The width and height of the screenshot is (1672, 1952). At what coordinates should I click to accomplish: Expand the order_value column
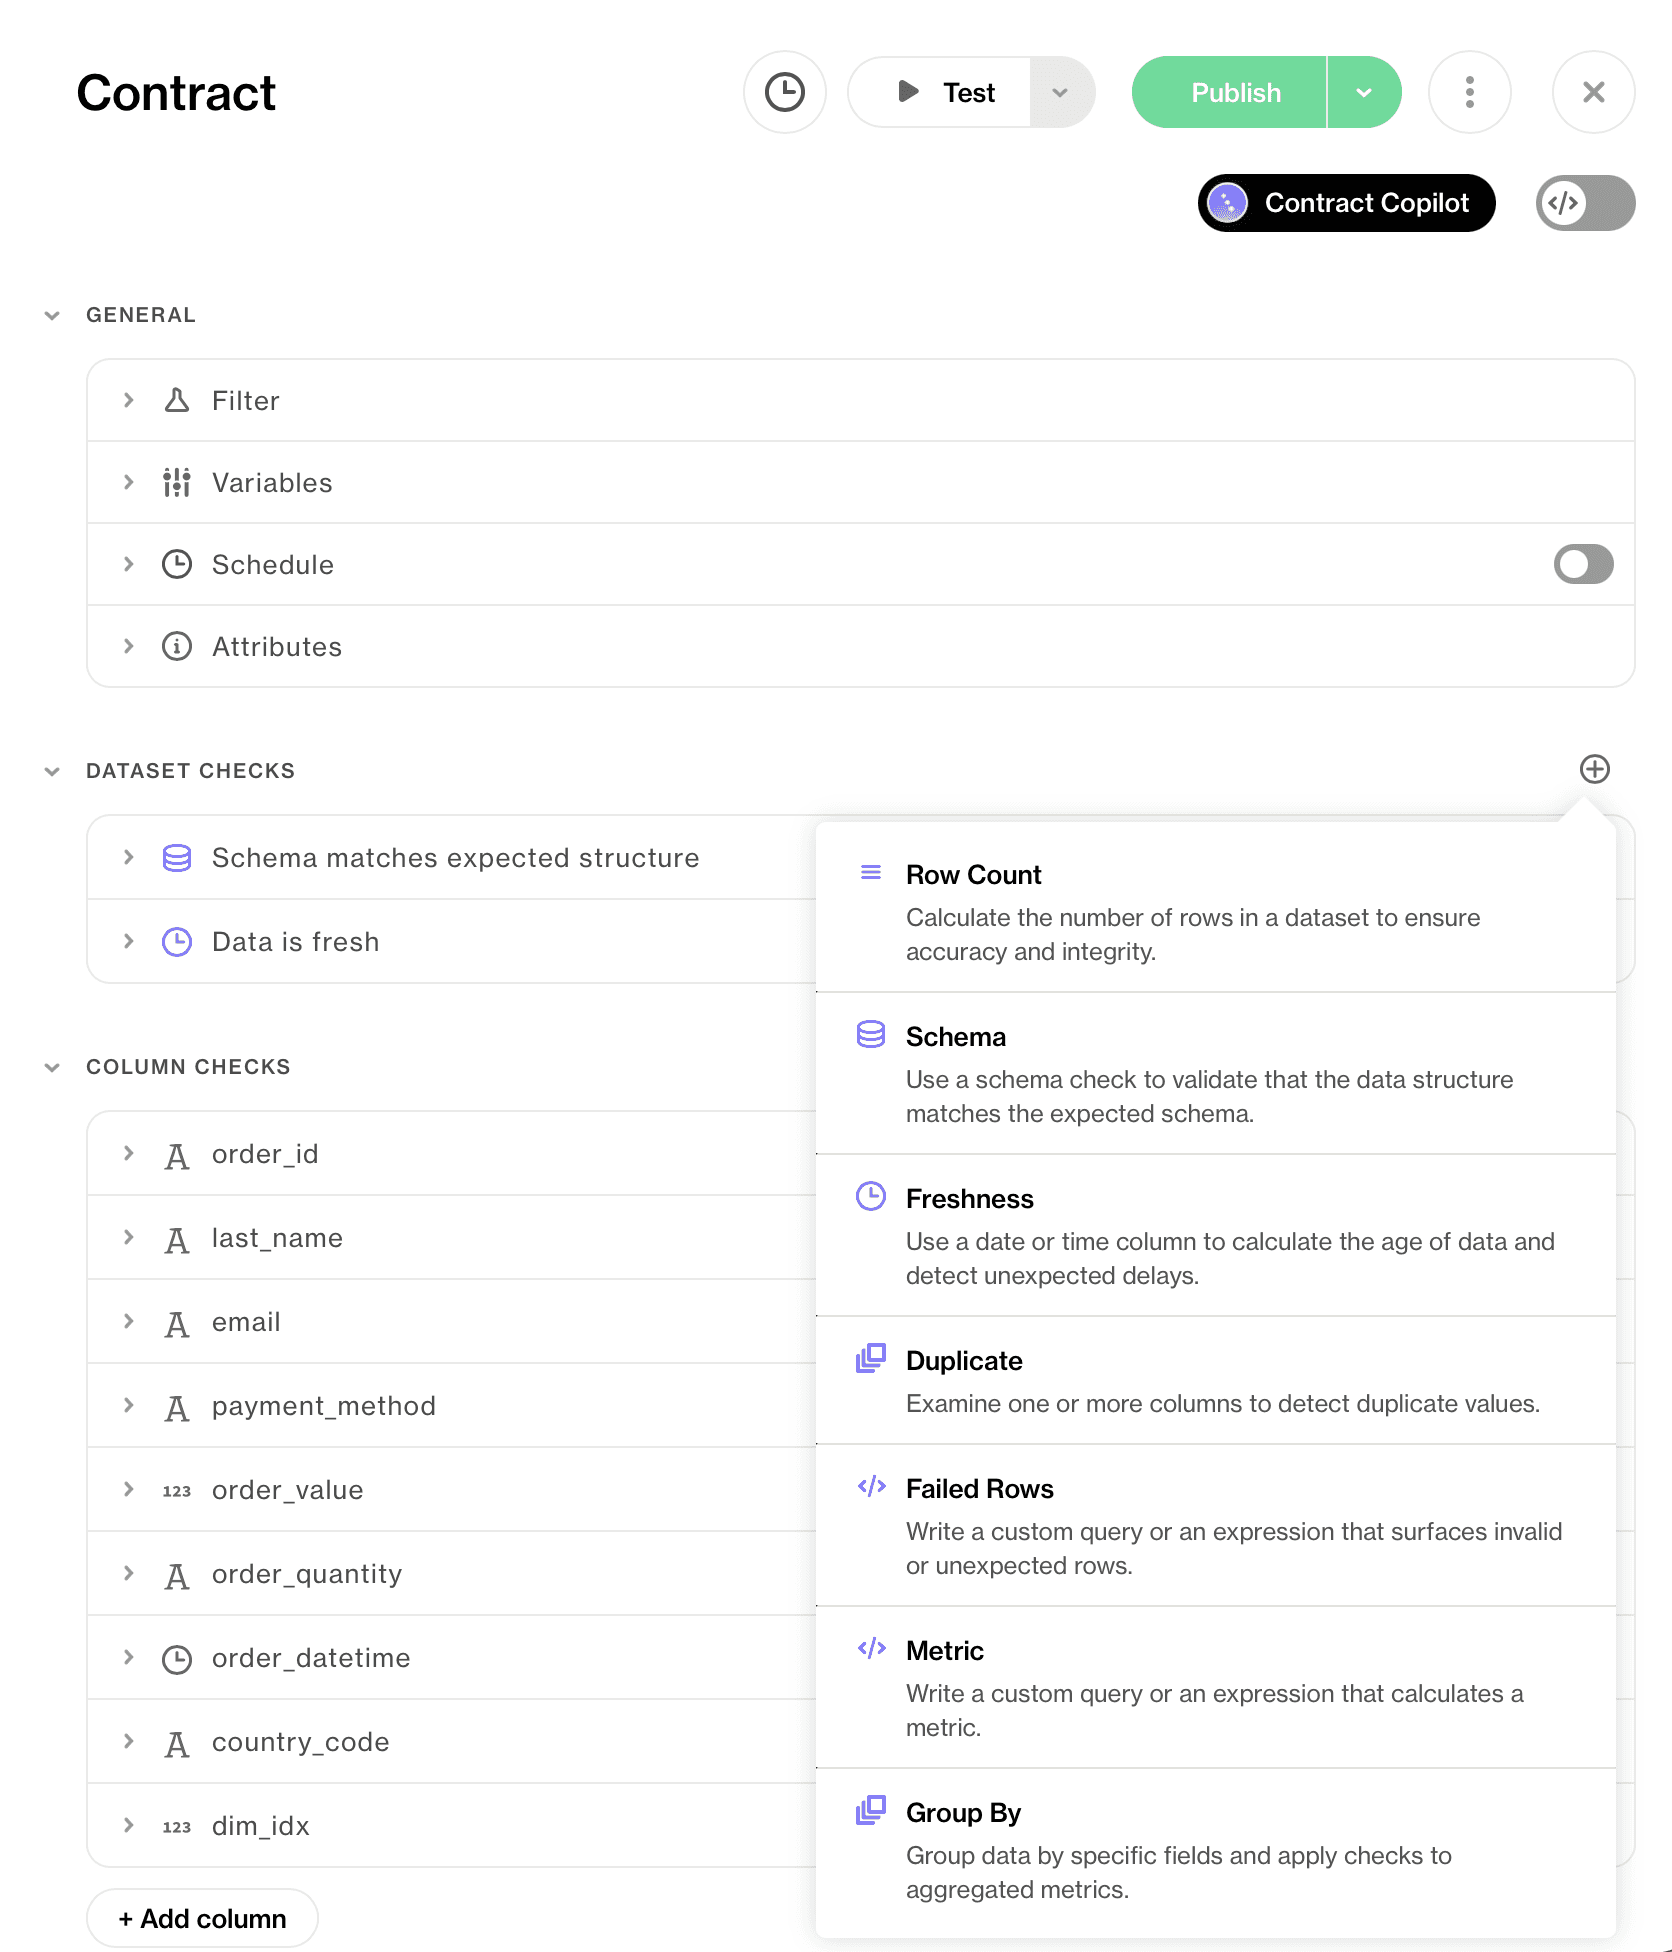click(x=129, y=1489)
